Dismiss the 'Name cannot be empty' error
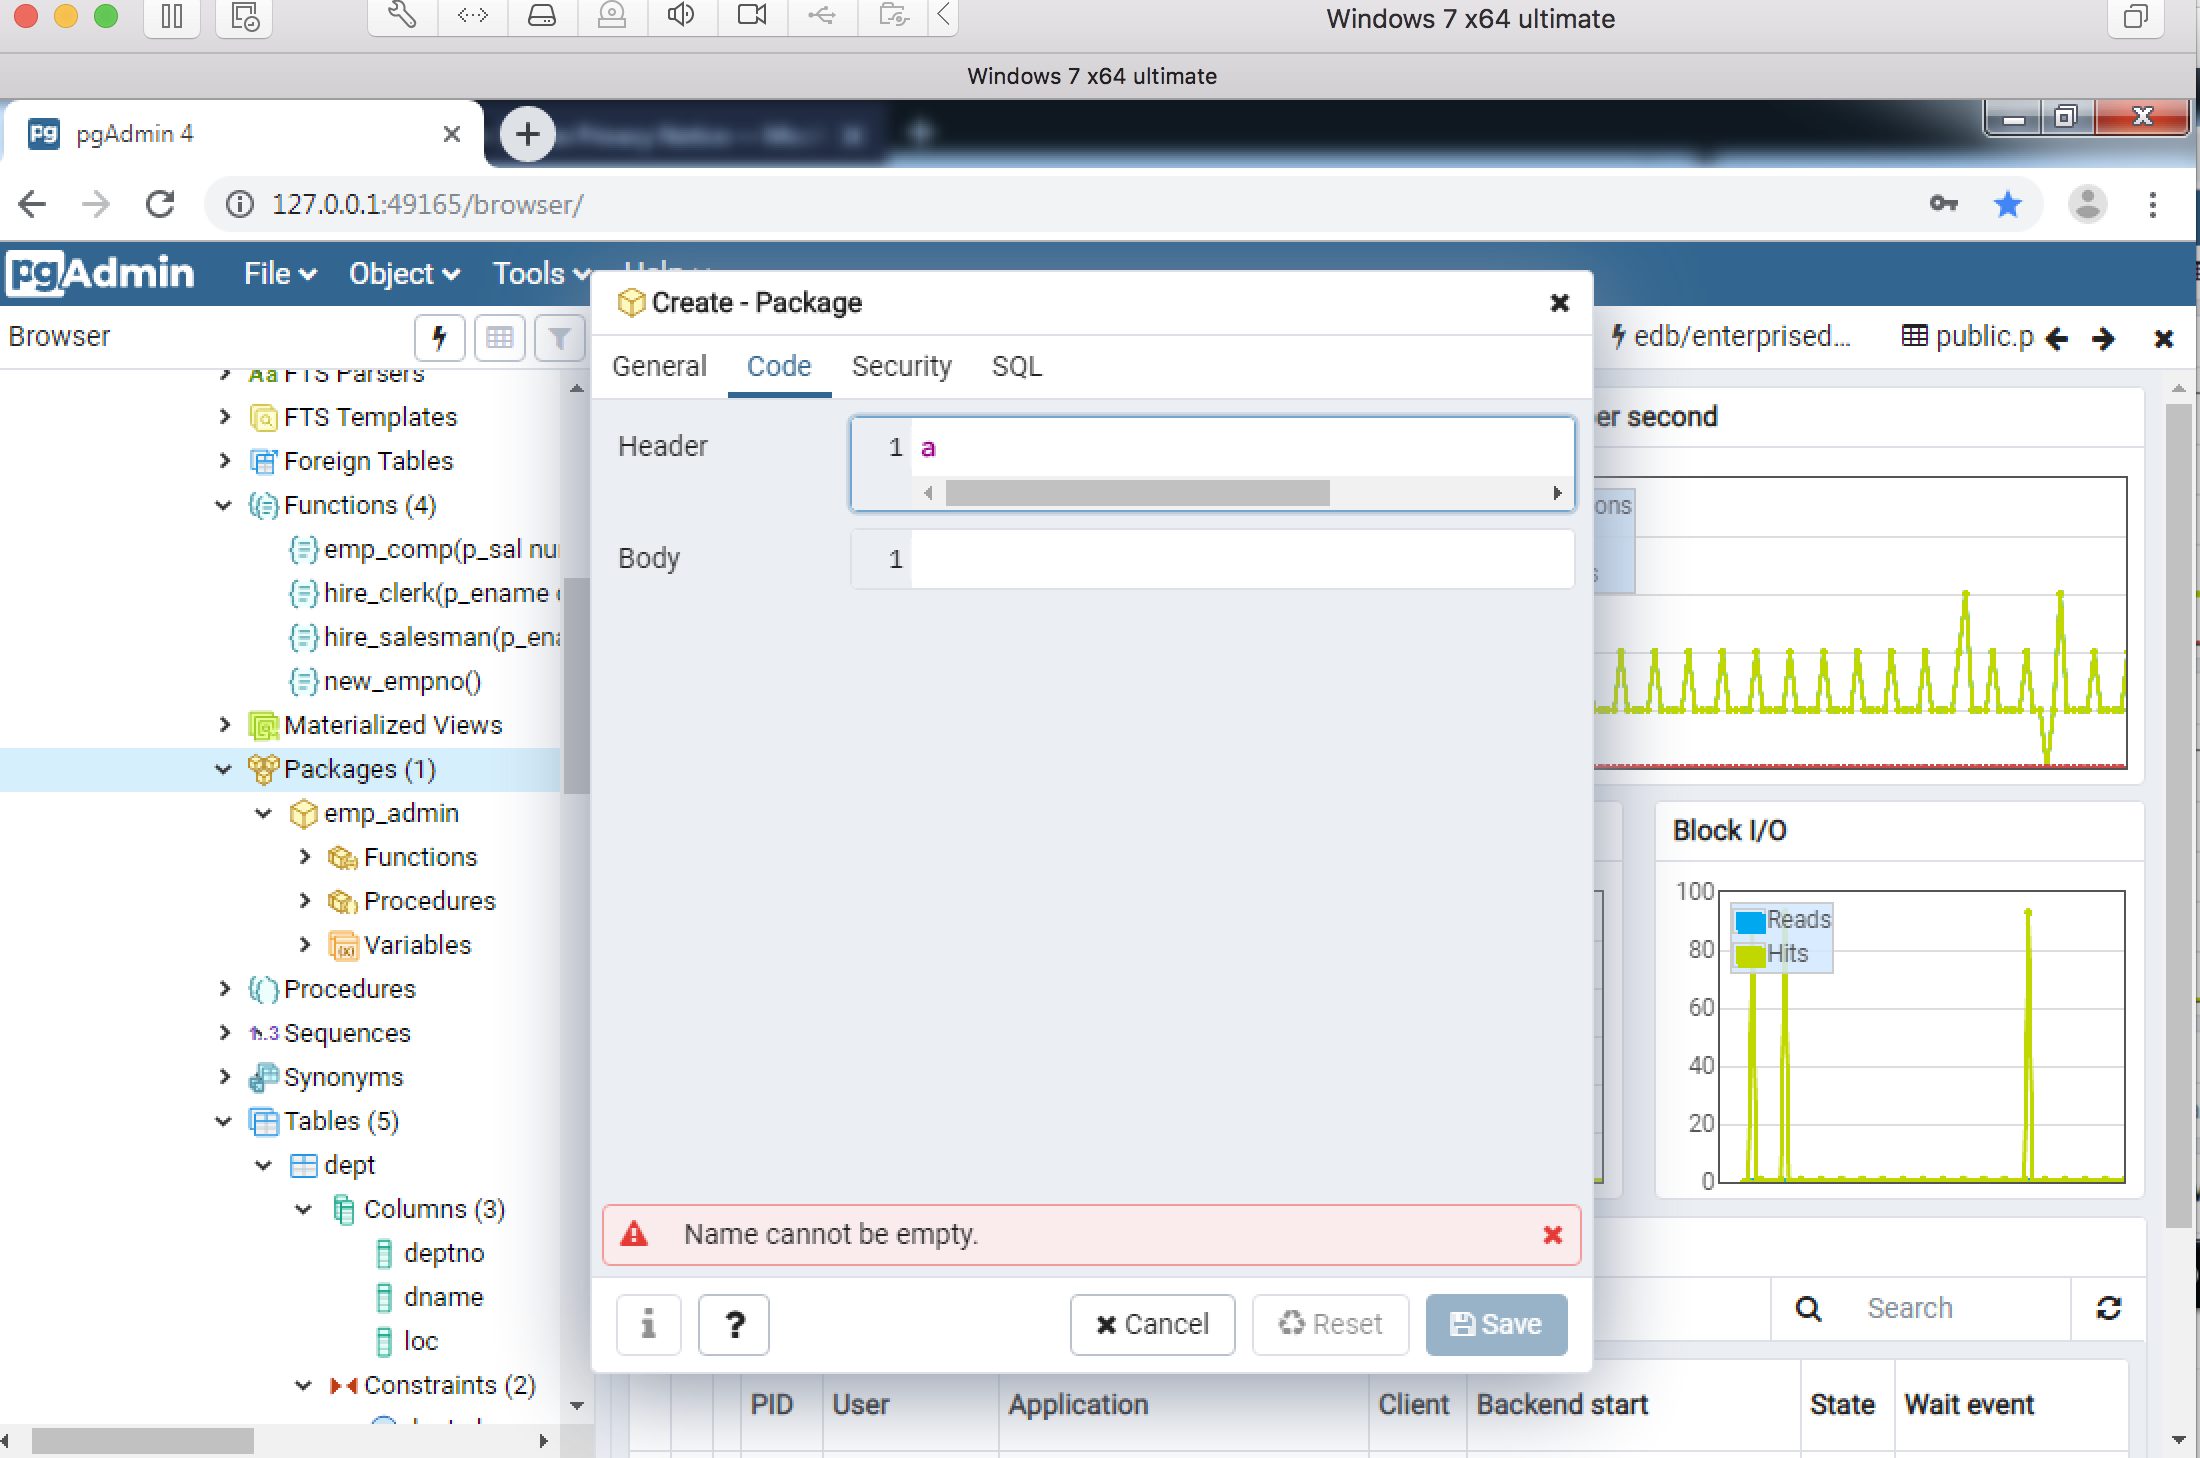Image resolution: width=2200 pixels, height=1458 pixels. coord(1552,1235)
